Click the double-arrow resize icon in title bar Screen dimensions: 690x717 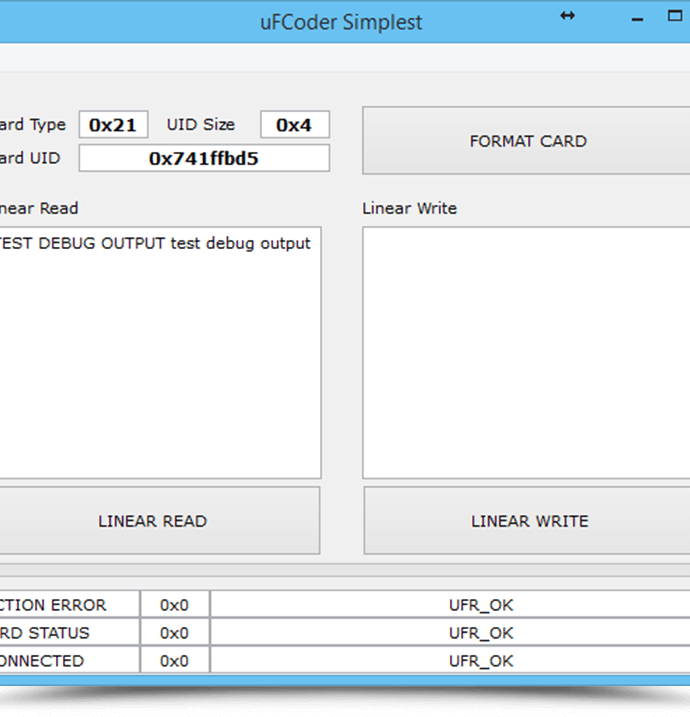pos(567,16)
